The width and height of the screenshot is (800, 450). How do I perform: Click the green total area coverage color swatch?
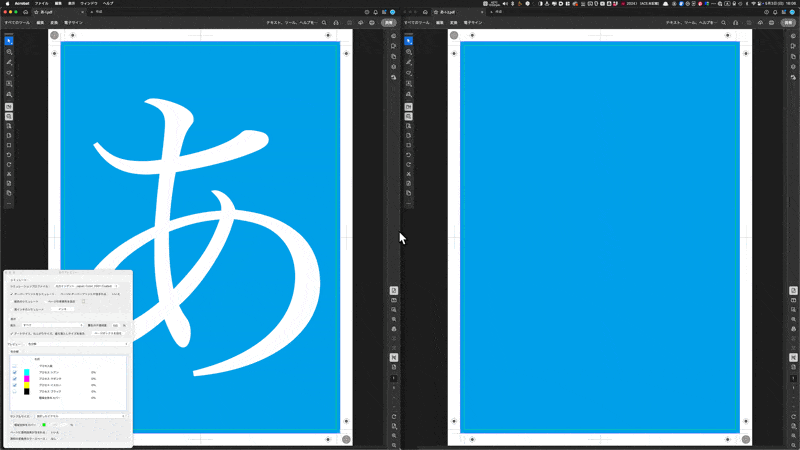pyautogui.click(x=44, y=424)
